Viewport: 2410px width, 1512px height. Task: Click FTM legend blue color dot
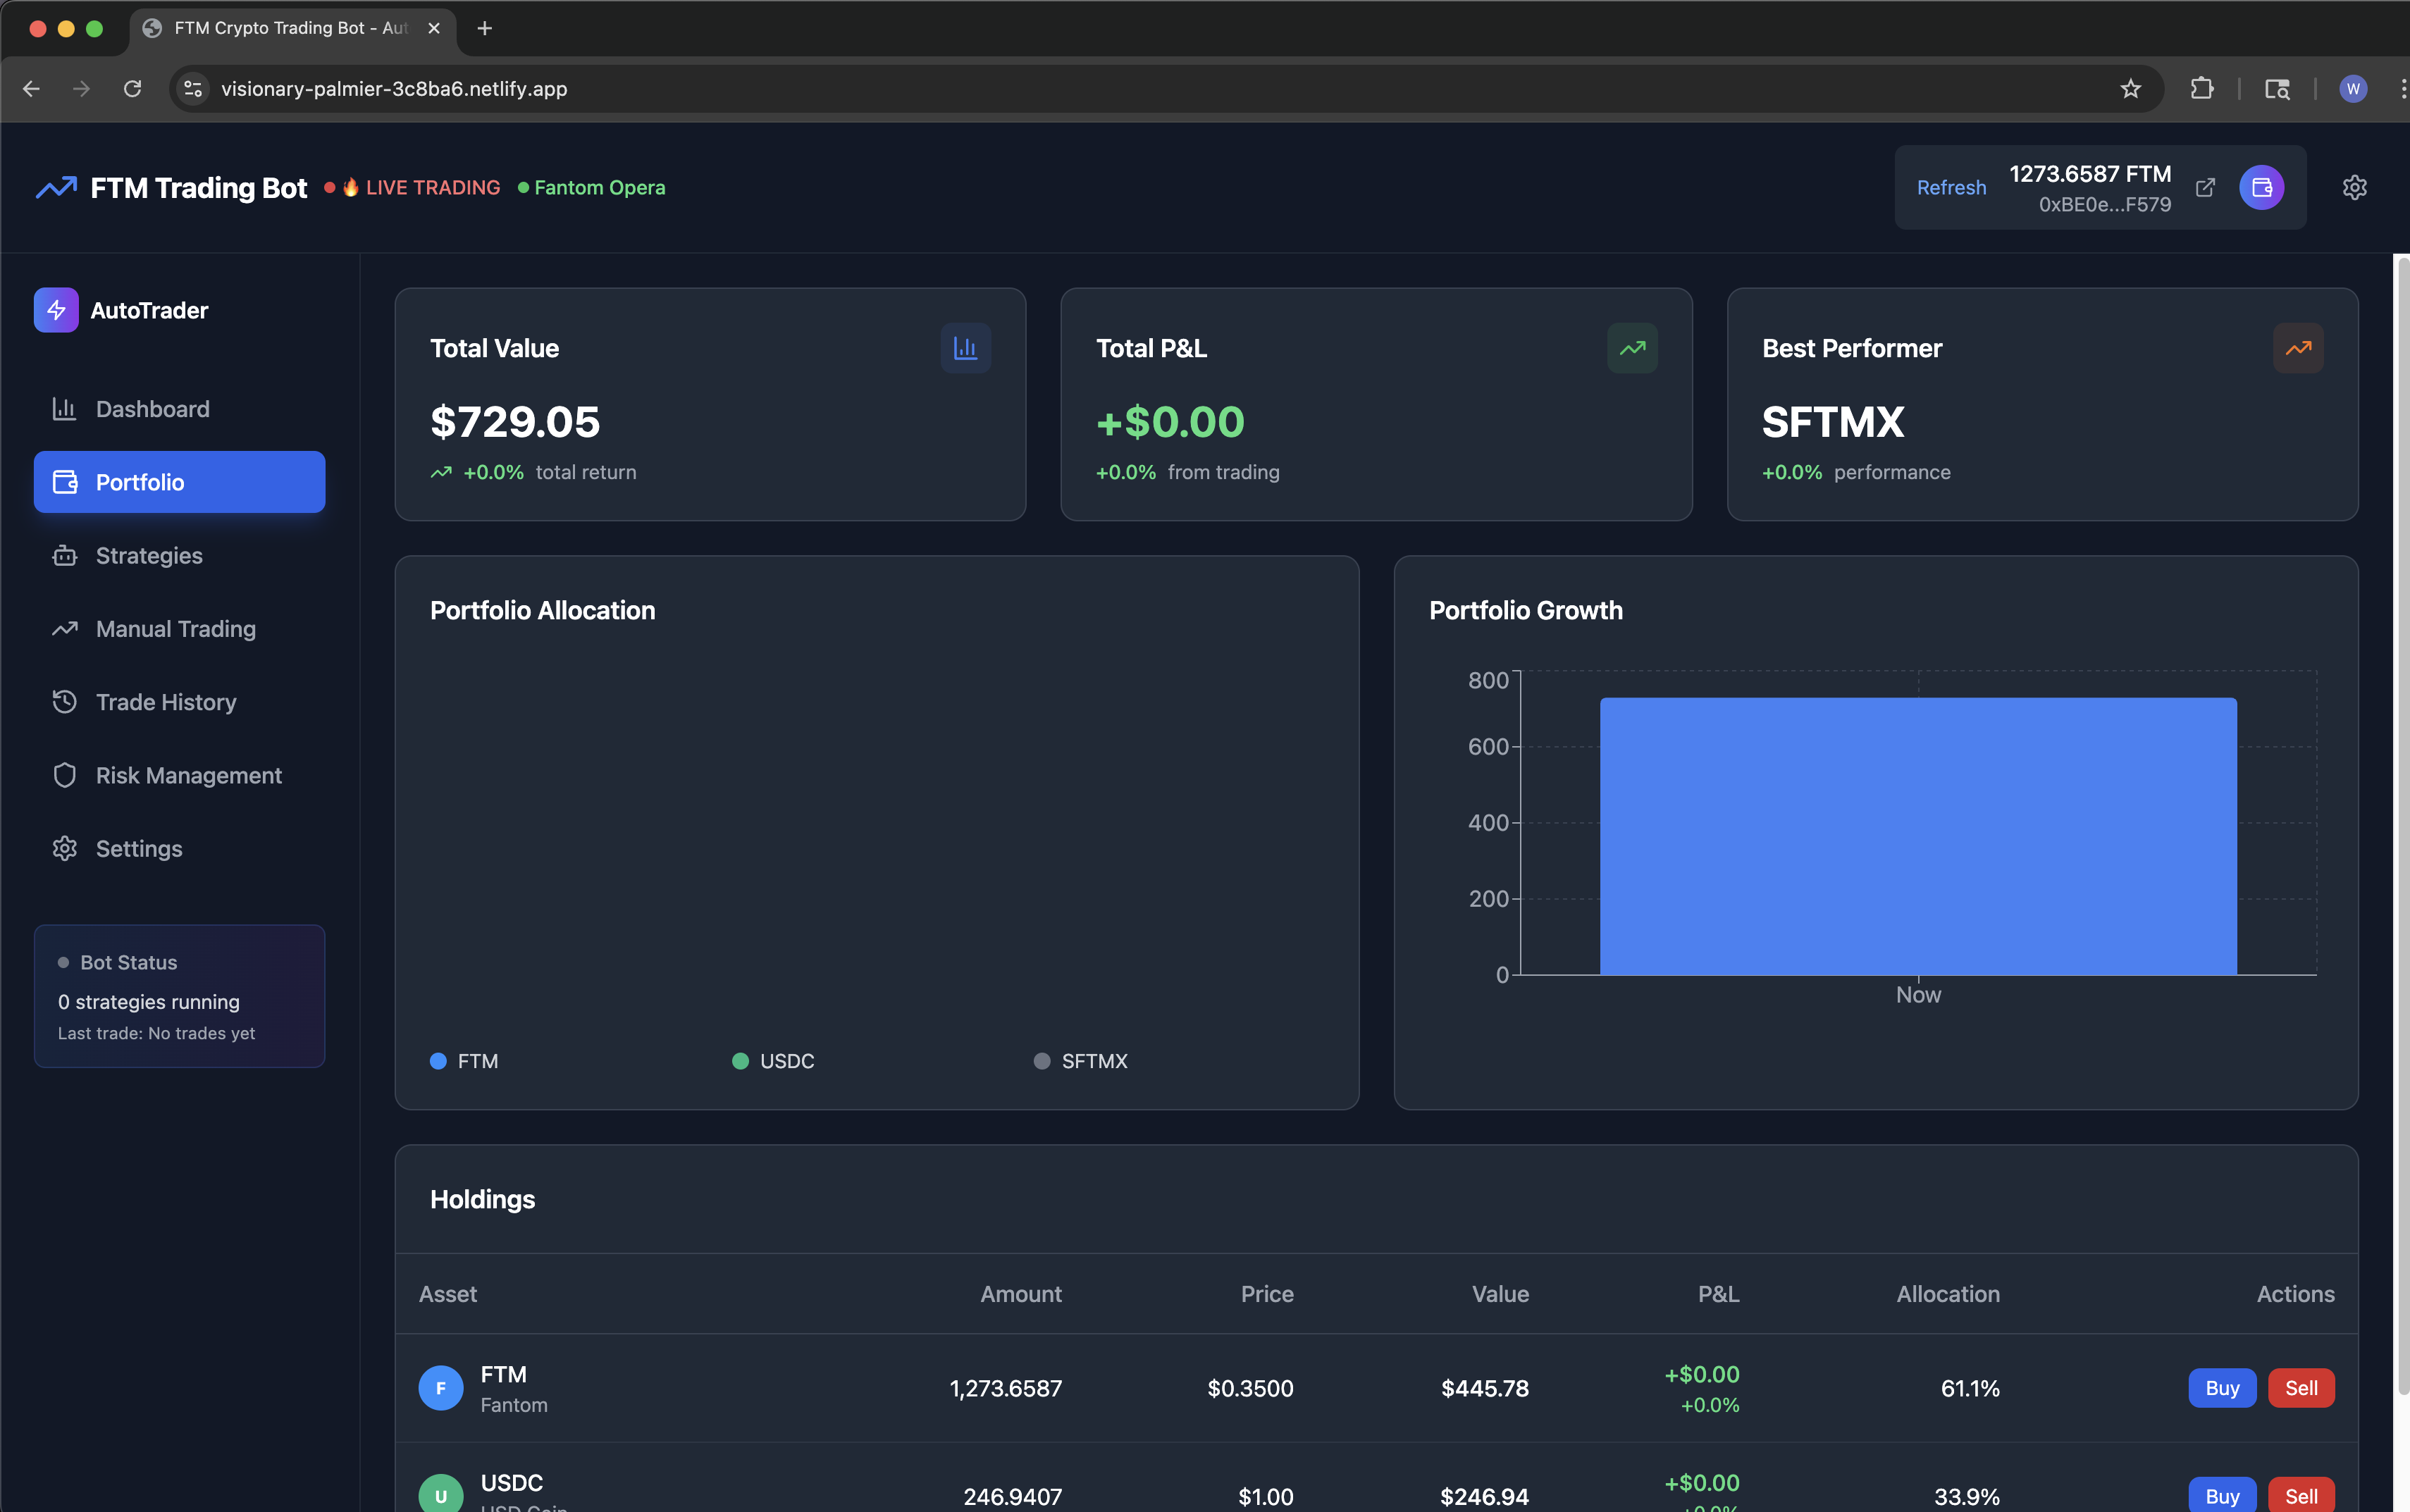[x=438, y=1061]
